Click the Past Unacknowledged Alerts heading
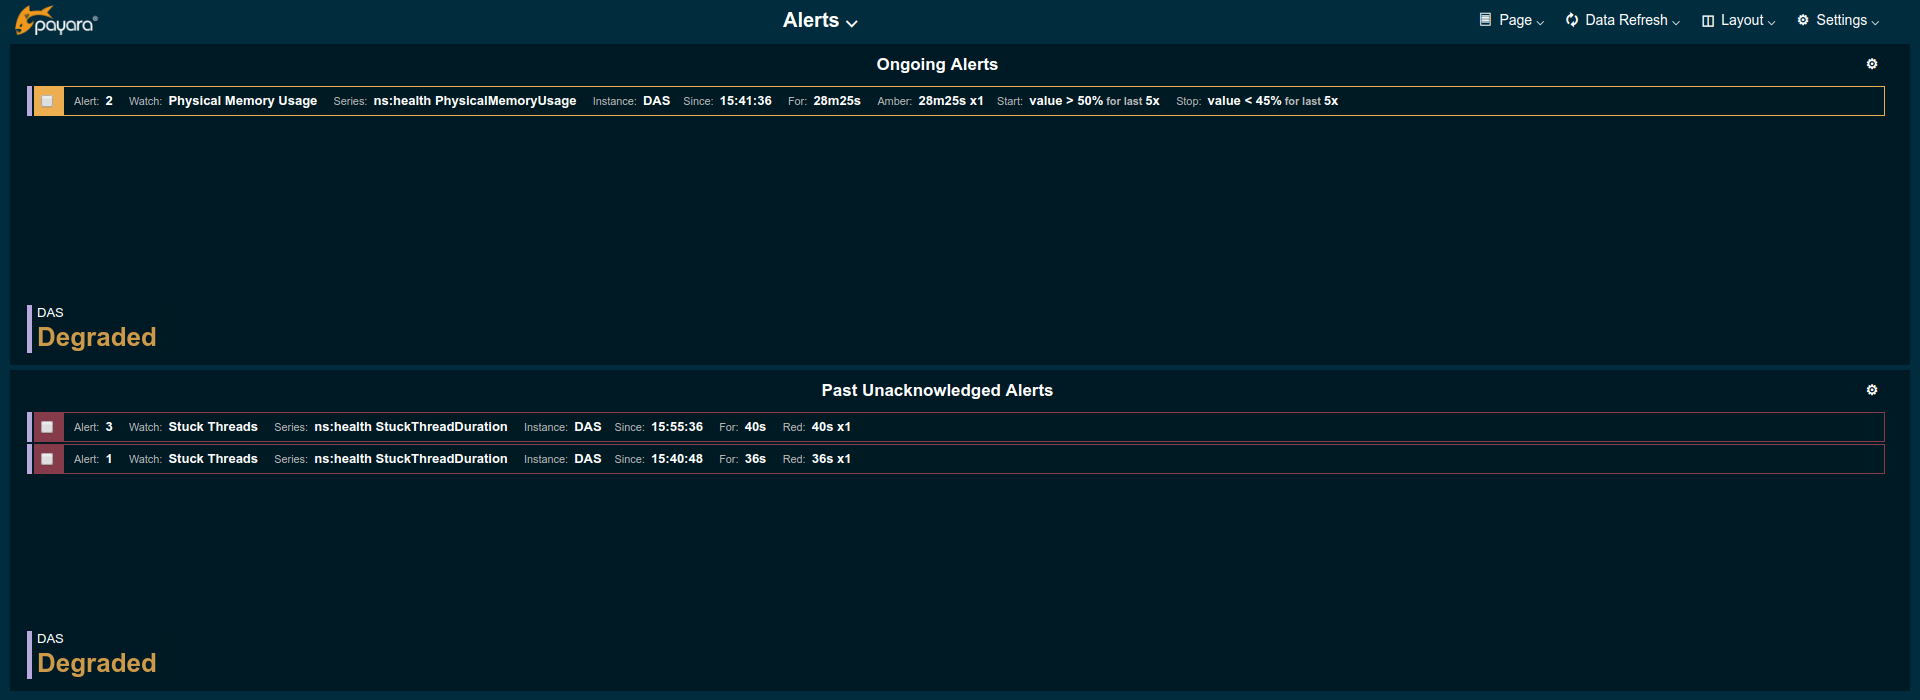Viewport: 1920px width, 700px height. [937, 390]
